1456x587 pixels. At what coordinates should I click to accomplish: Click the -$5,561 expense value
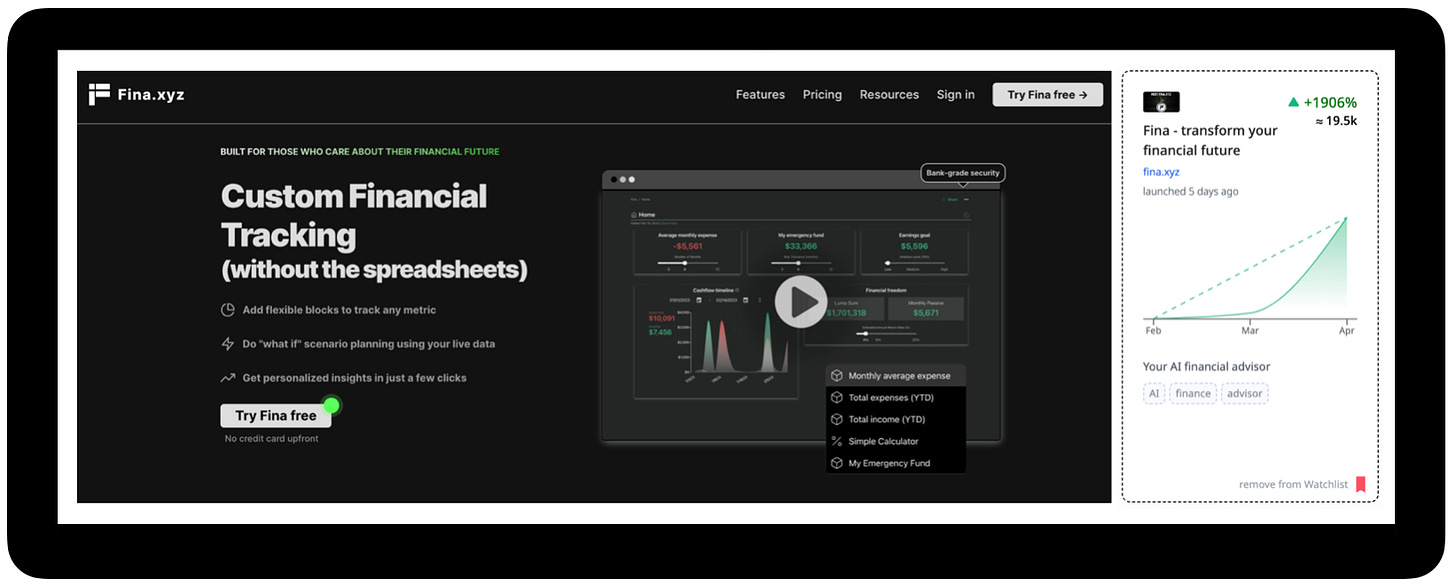pyautogui.click(x=688, y=246)
